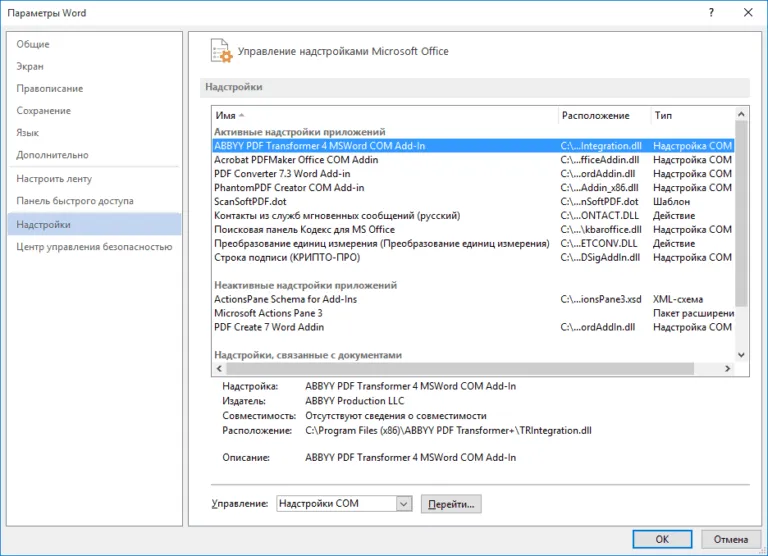The height and width of the screenshot is (556, 768).
Task: Select the ScanSoftPDF.dot row
Action: pos(473,202)
